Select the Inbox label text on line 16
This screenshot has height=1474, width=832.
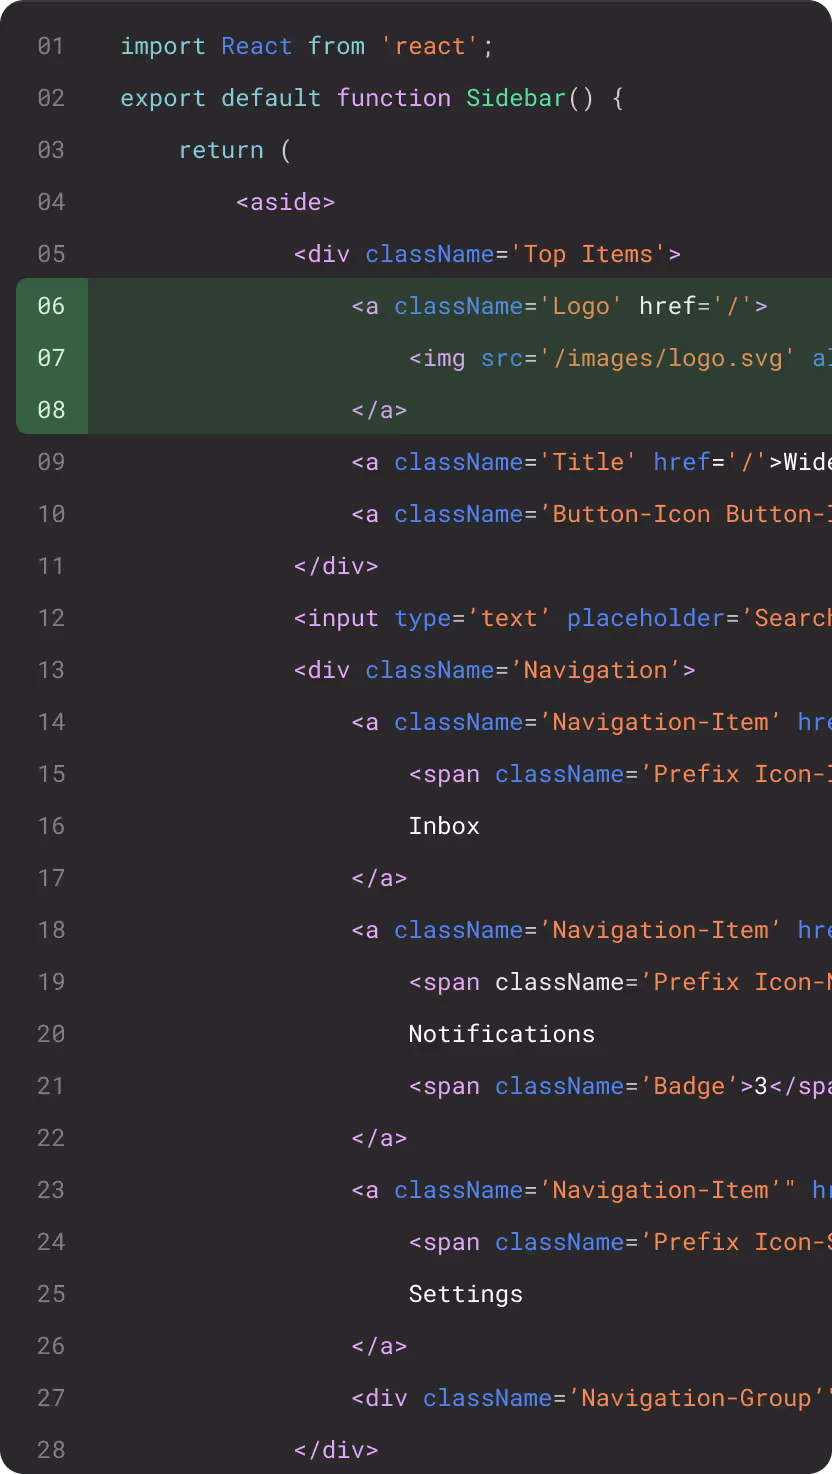pos(444,826)
